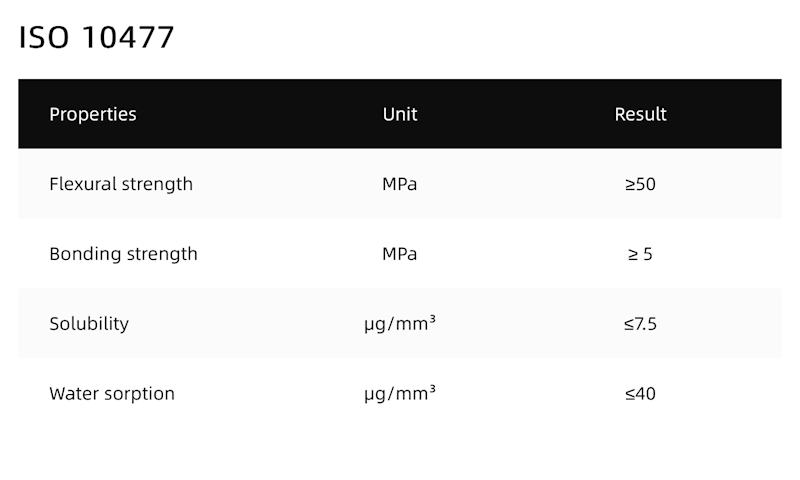Select the Bonding strength property cell
This screenshot has height=480, width=800.
[123, 254]
